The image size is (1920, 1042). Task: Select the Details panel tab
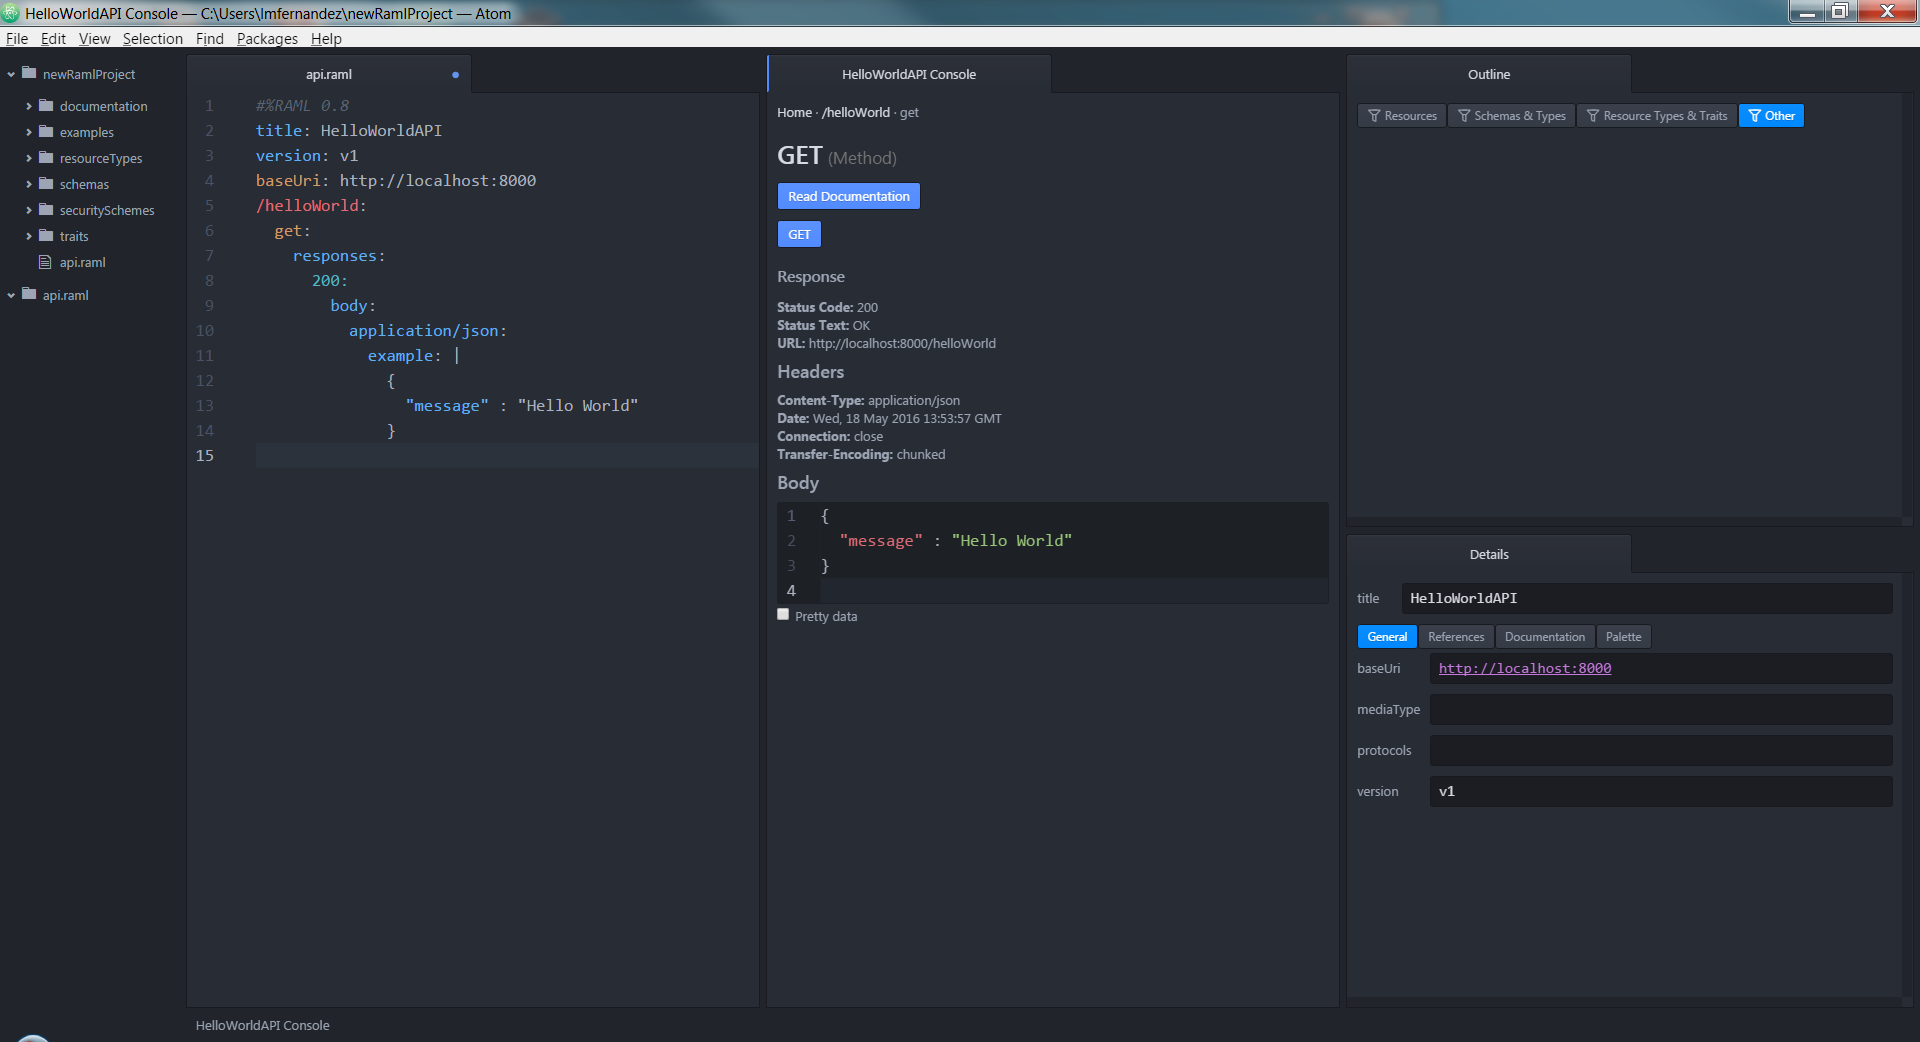(1489, 554)
